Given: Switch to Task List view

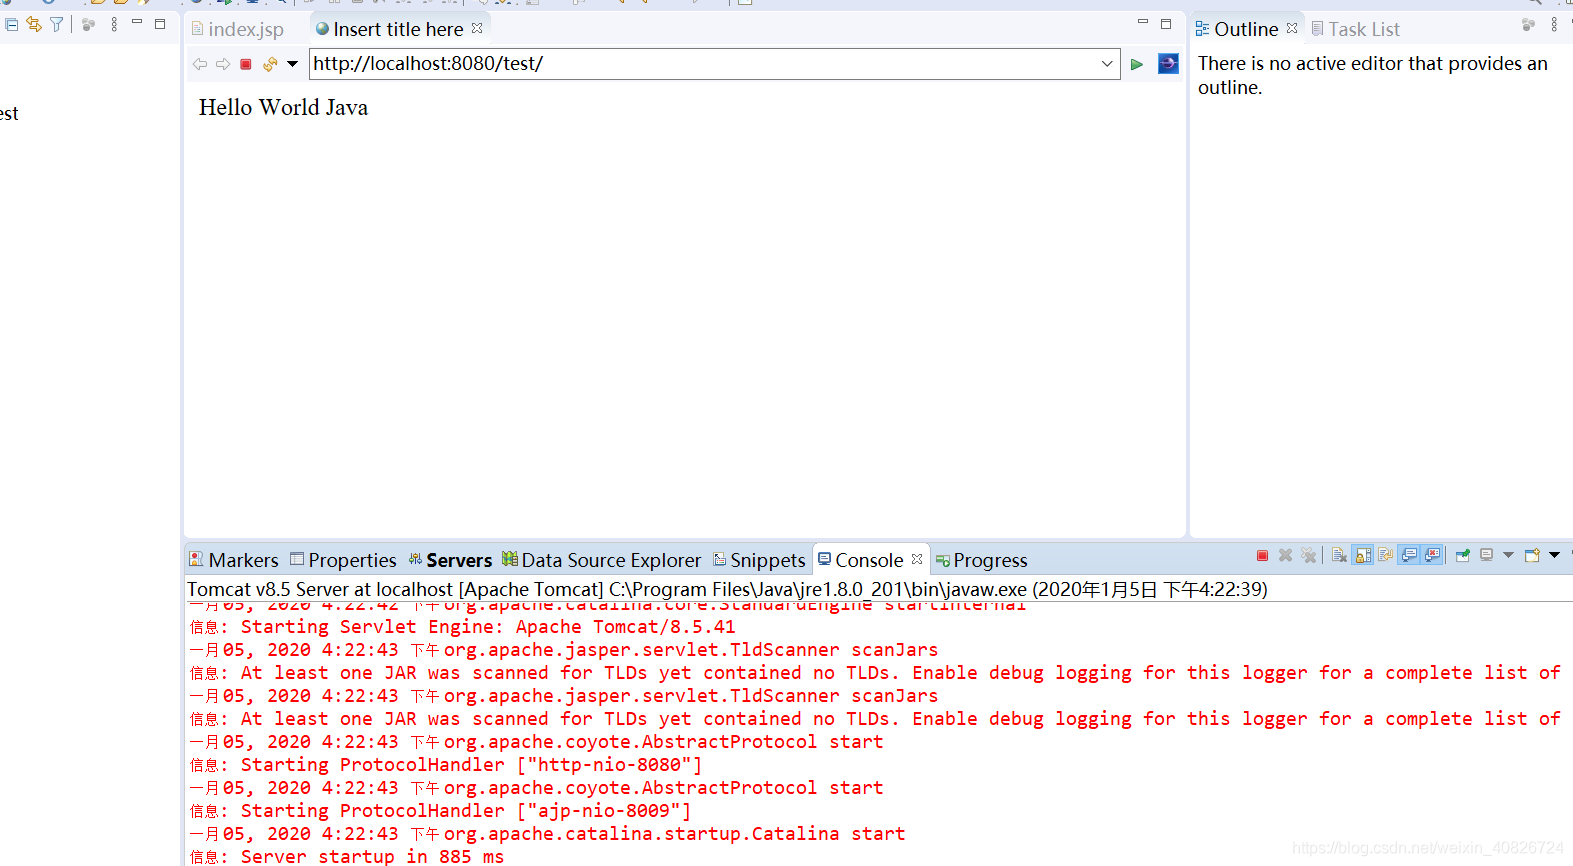Looking at the screenshot, I should 1355,29.
